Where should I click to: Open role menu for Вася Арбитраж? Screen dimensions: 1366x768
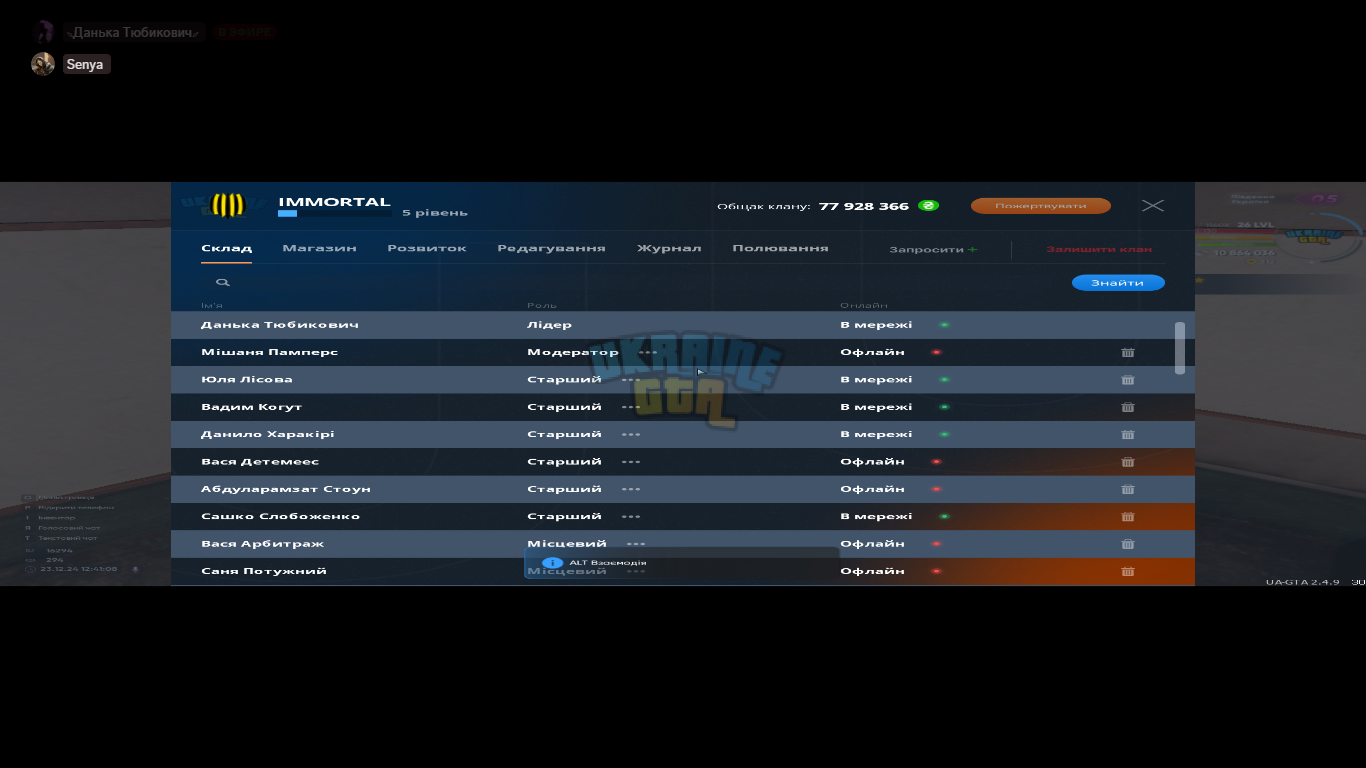pyautogui.click(x=636, y=544)
